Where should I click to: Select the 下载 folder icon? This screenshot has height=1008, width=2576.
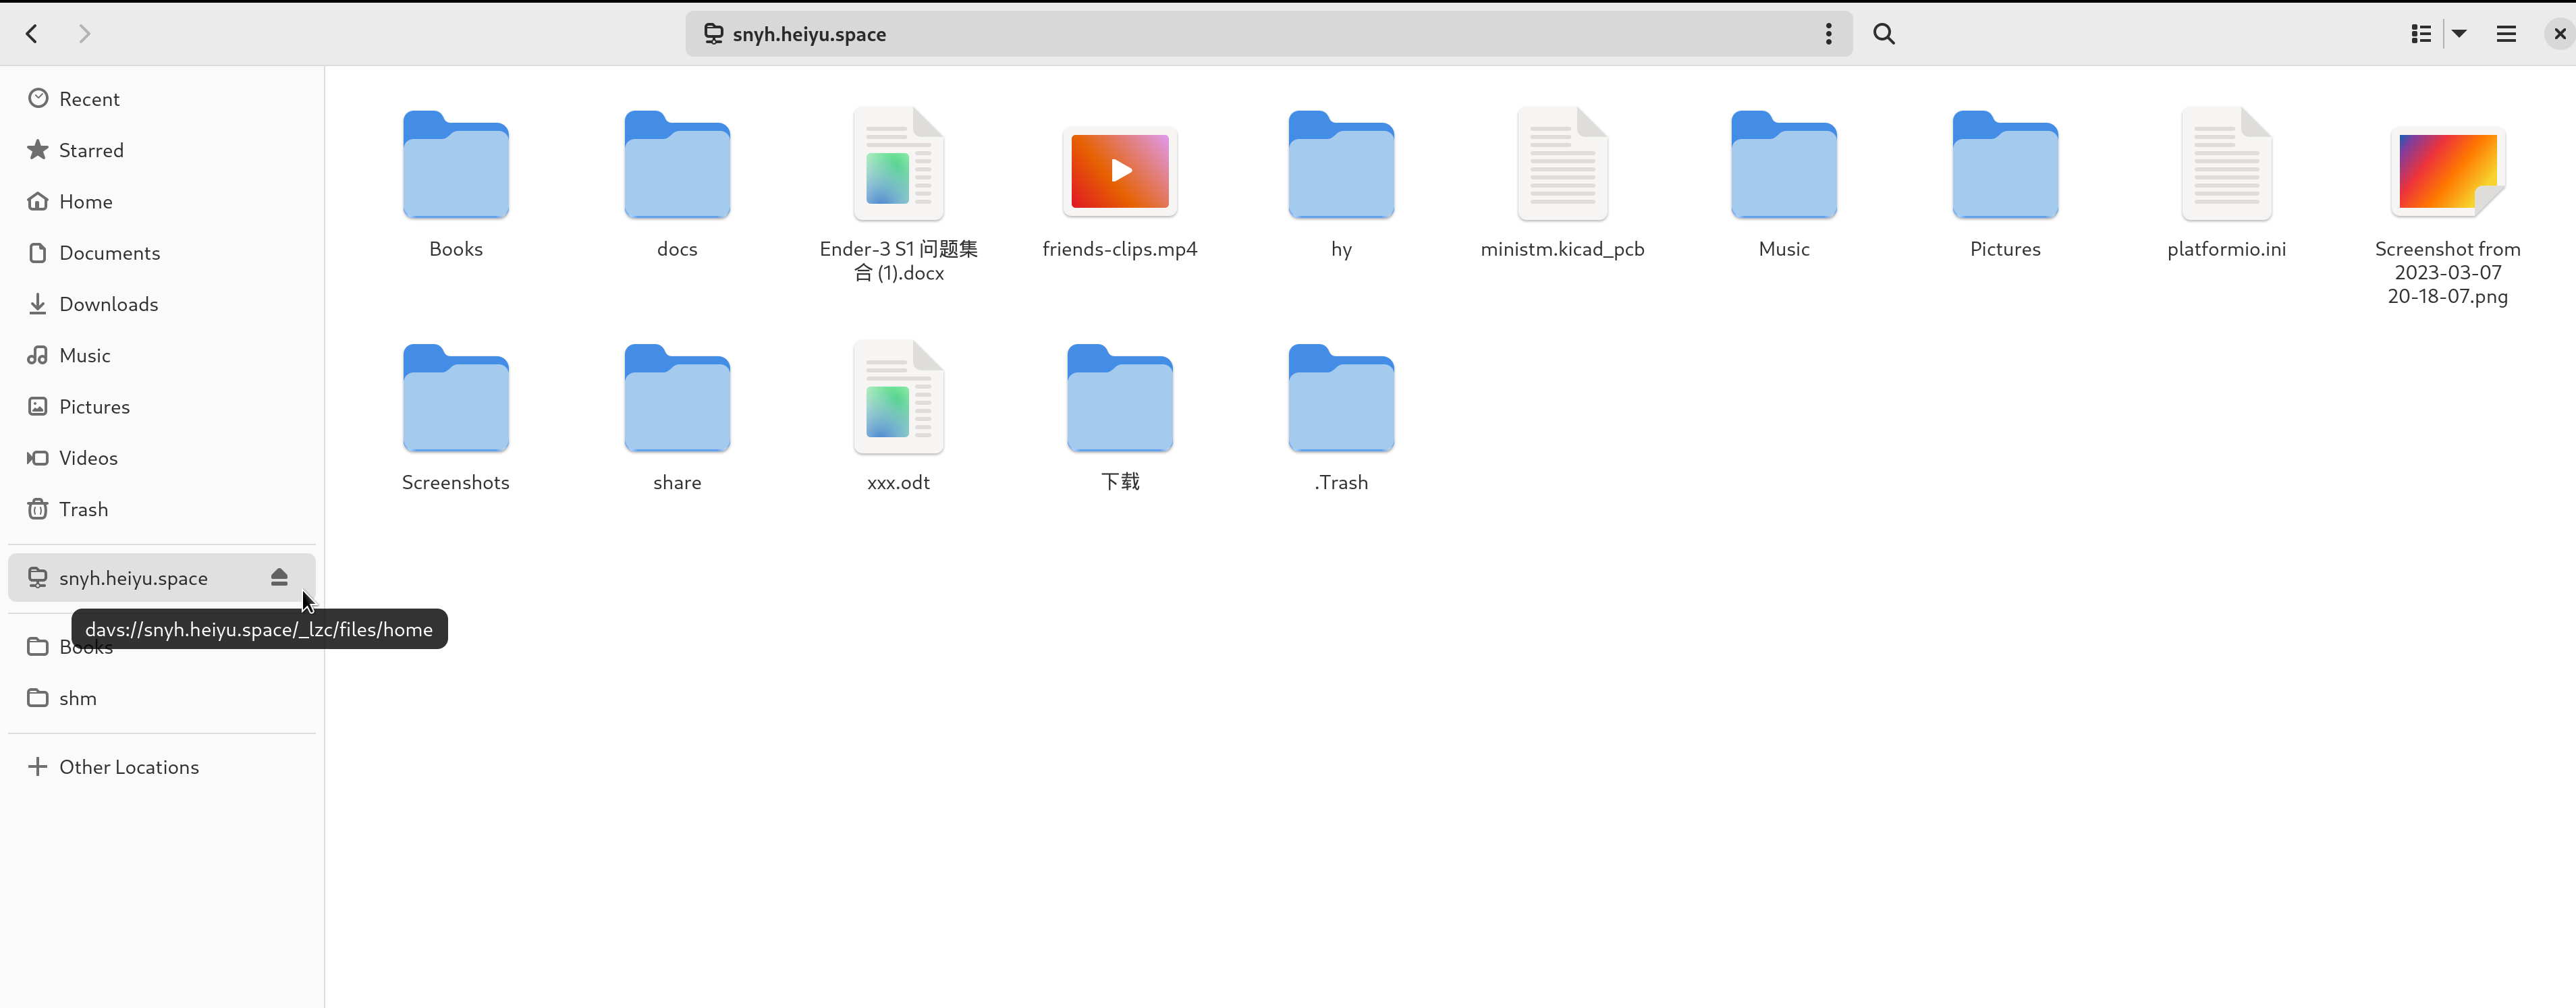[1120, 399]
